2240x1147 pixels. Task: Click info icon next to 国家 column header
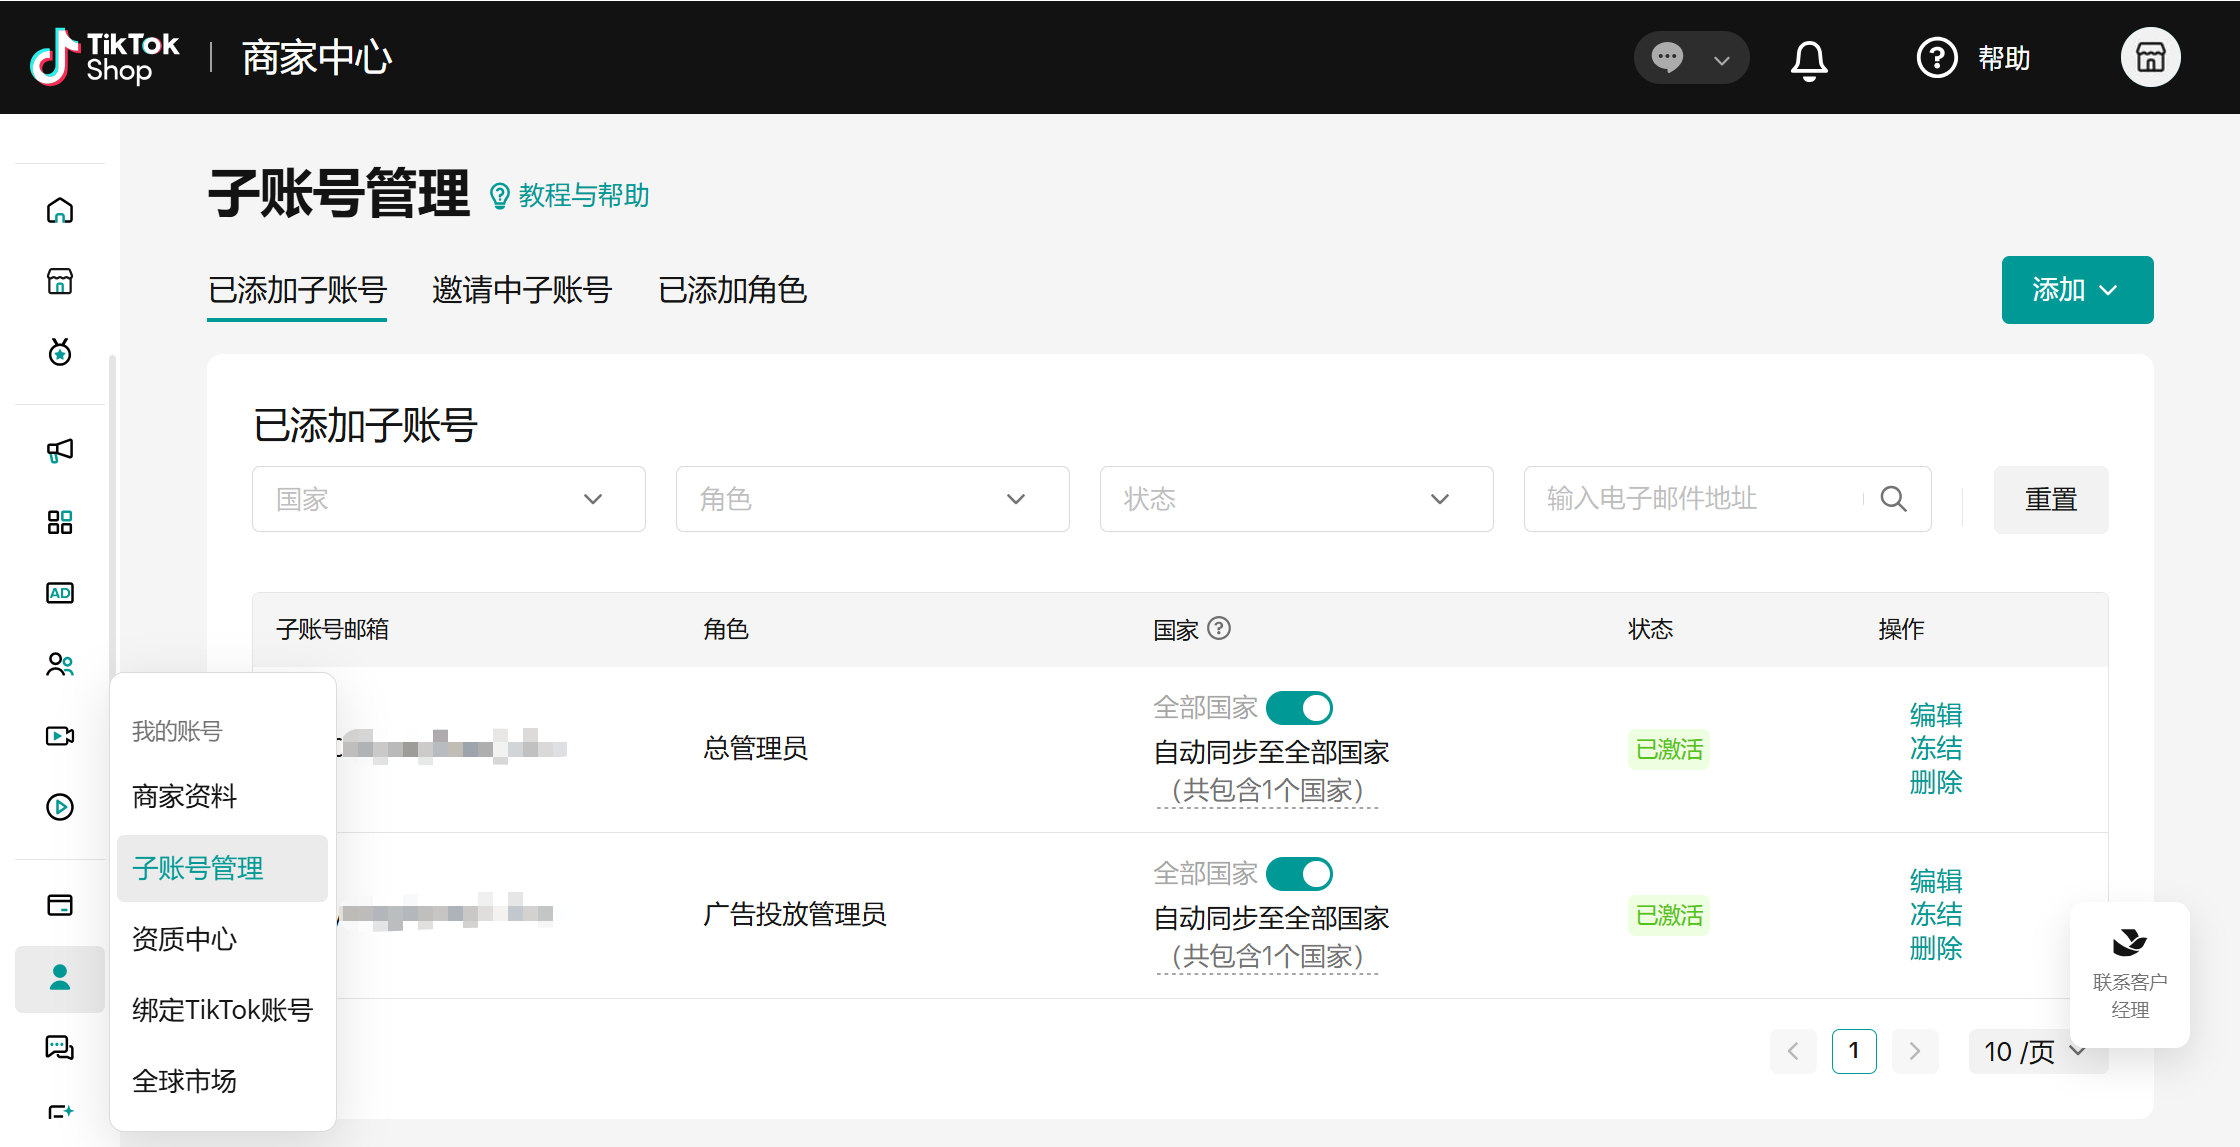(1219, 628)
